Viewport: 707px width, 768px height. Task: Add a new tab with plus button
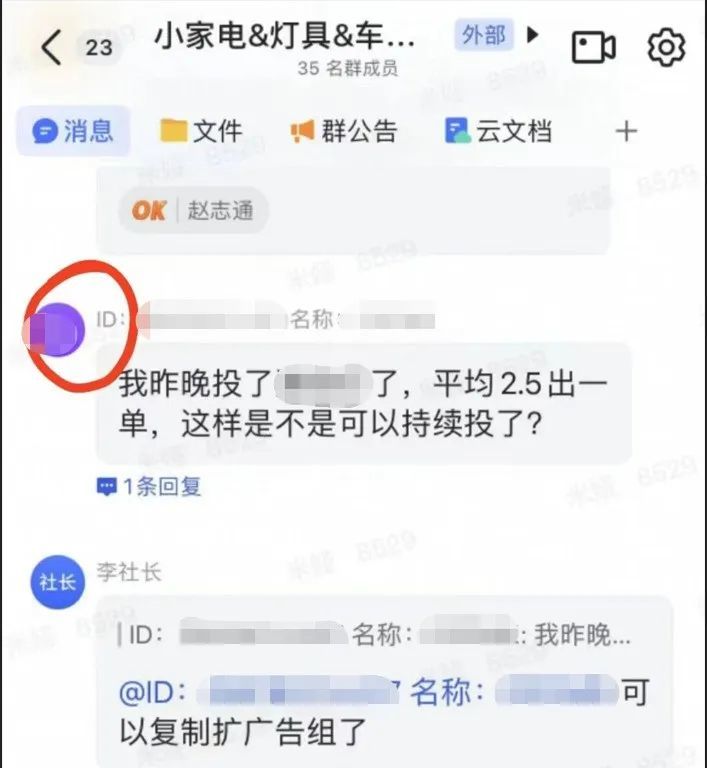pos(626,131)
